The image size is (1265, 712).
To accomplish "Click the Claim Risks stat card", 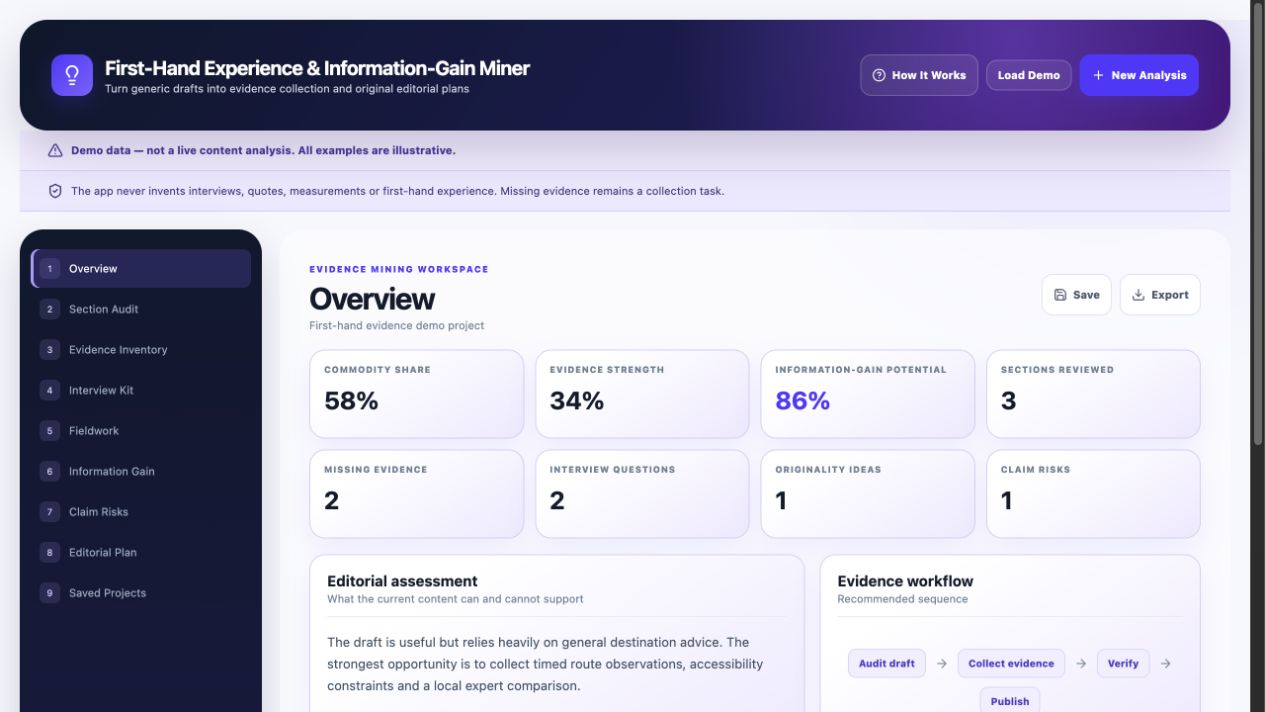I will (x=1093, y=494).
